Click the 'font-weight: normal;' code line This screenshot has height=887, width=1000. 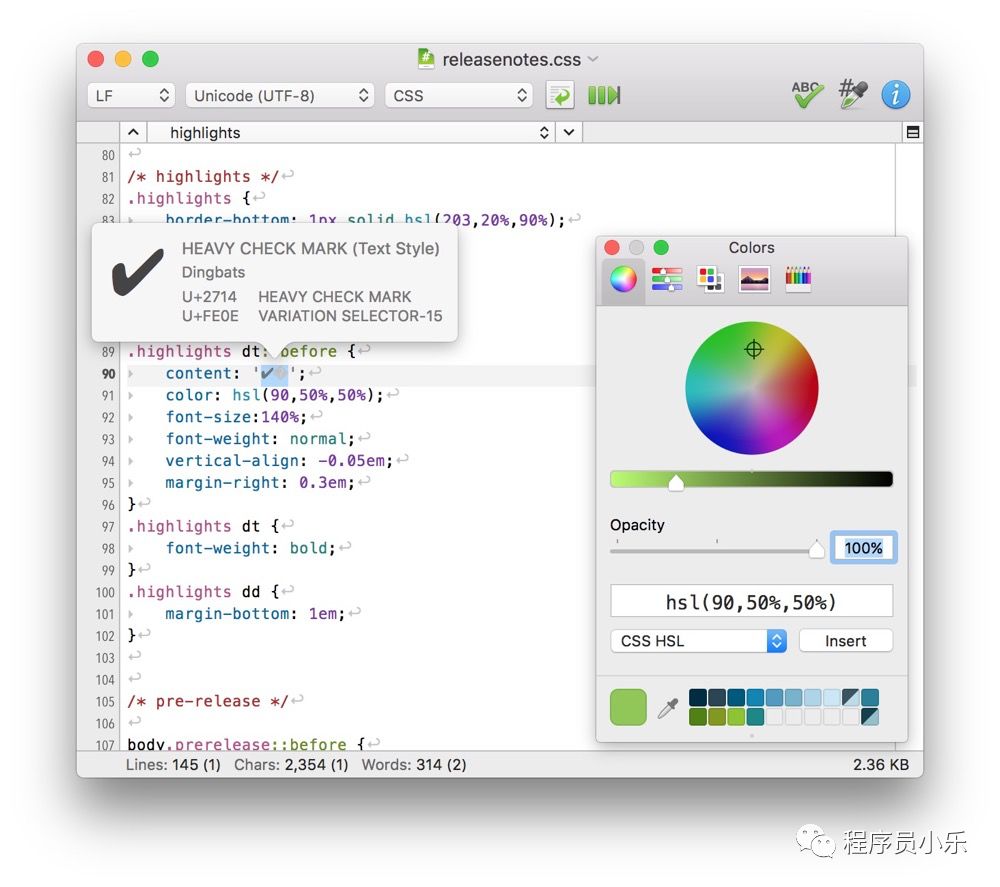pyautogui.click(x=260, y=439)
